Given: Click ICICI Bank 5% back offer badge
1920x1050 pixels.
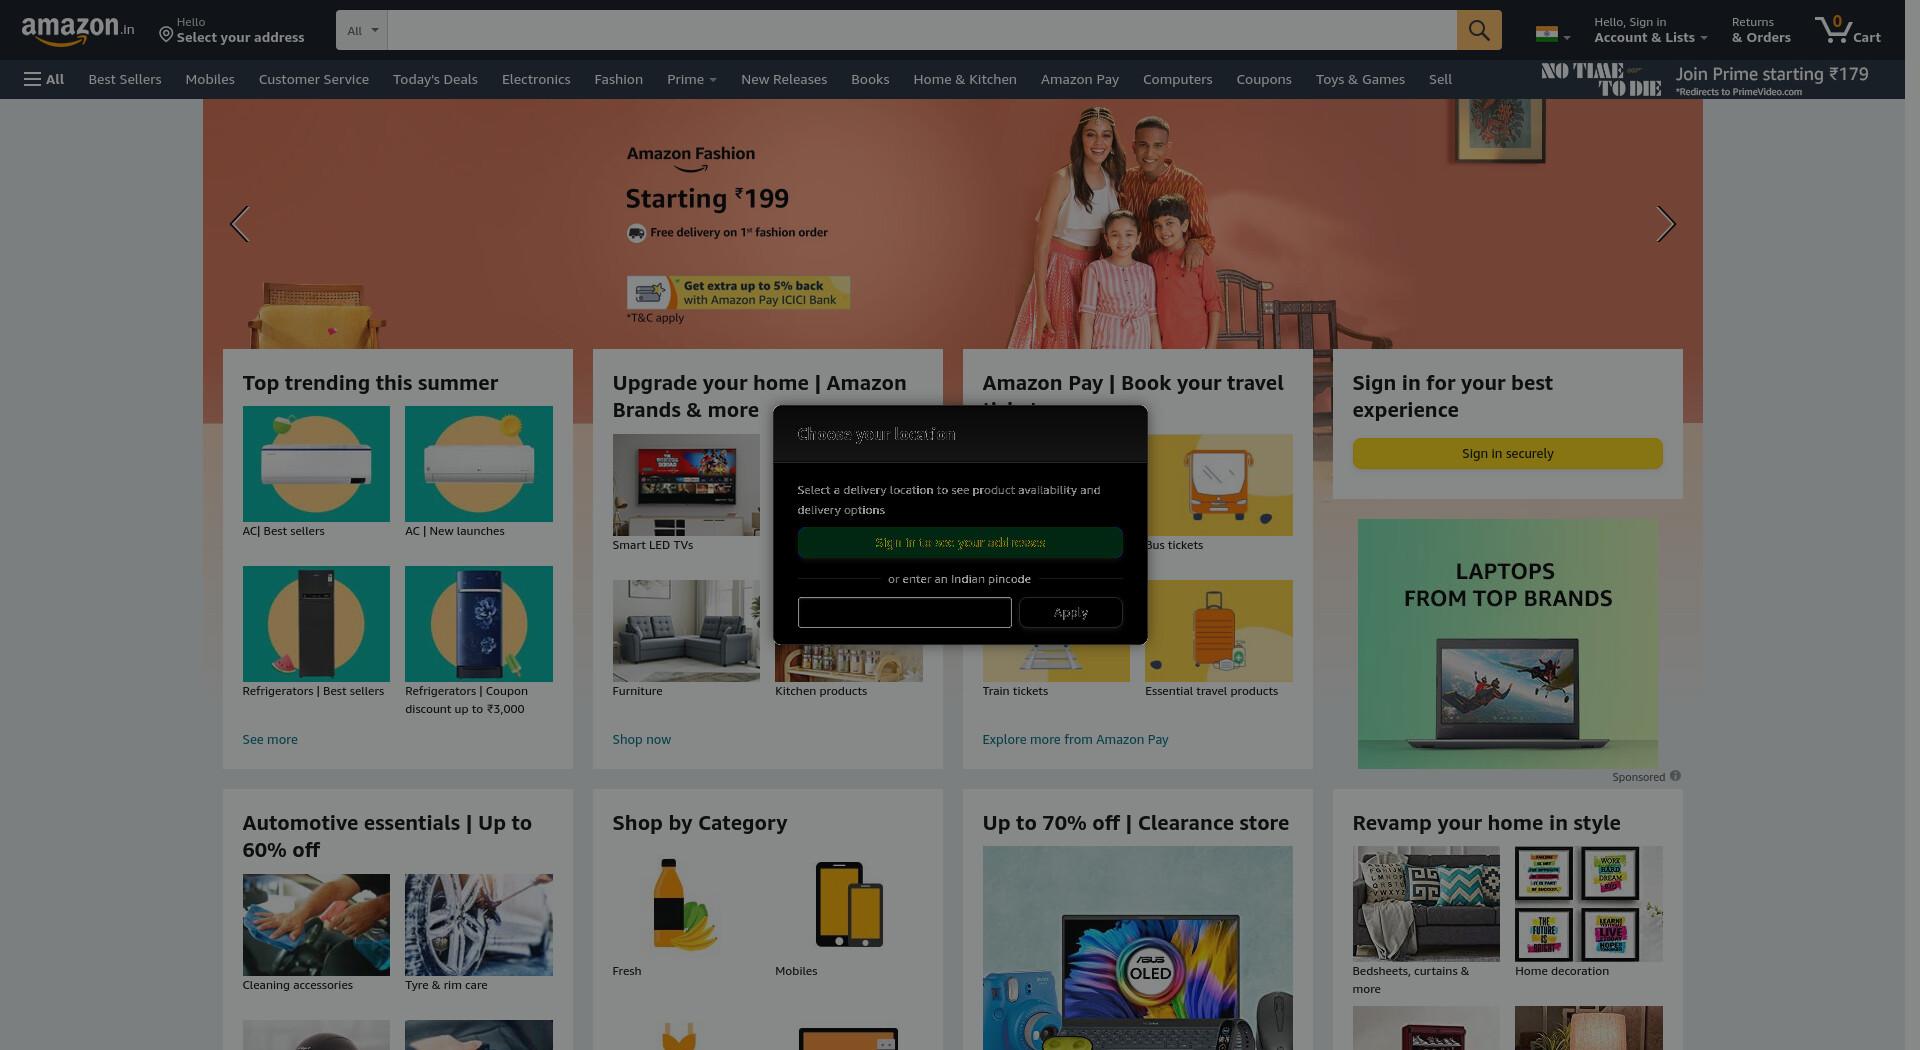Looking at the screenshot, I should point(738,292).
